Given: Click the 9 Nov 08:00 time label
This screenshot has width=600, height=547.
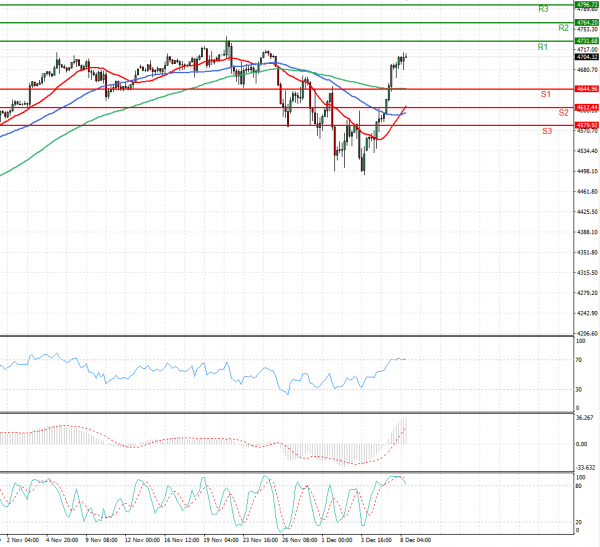Looking at the screenshot, I should point(101,540).
